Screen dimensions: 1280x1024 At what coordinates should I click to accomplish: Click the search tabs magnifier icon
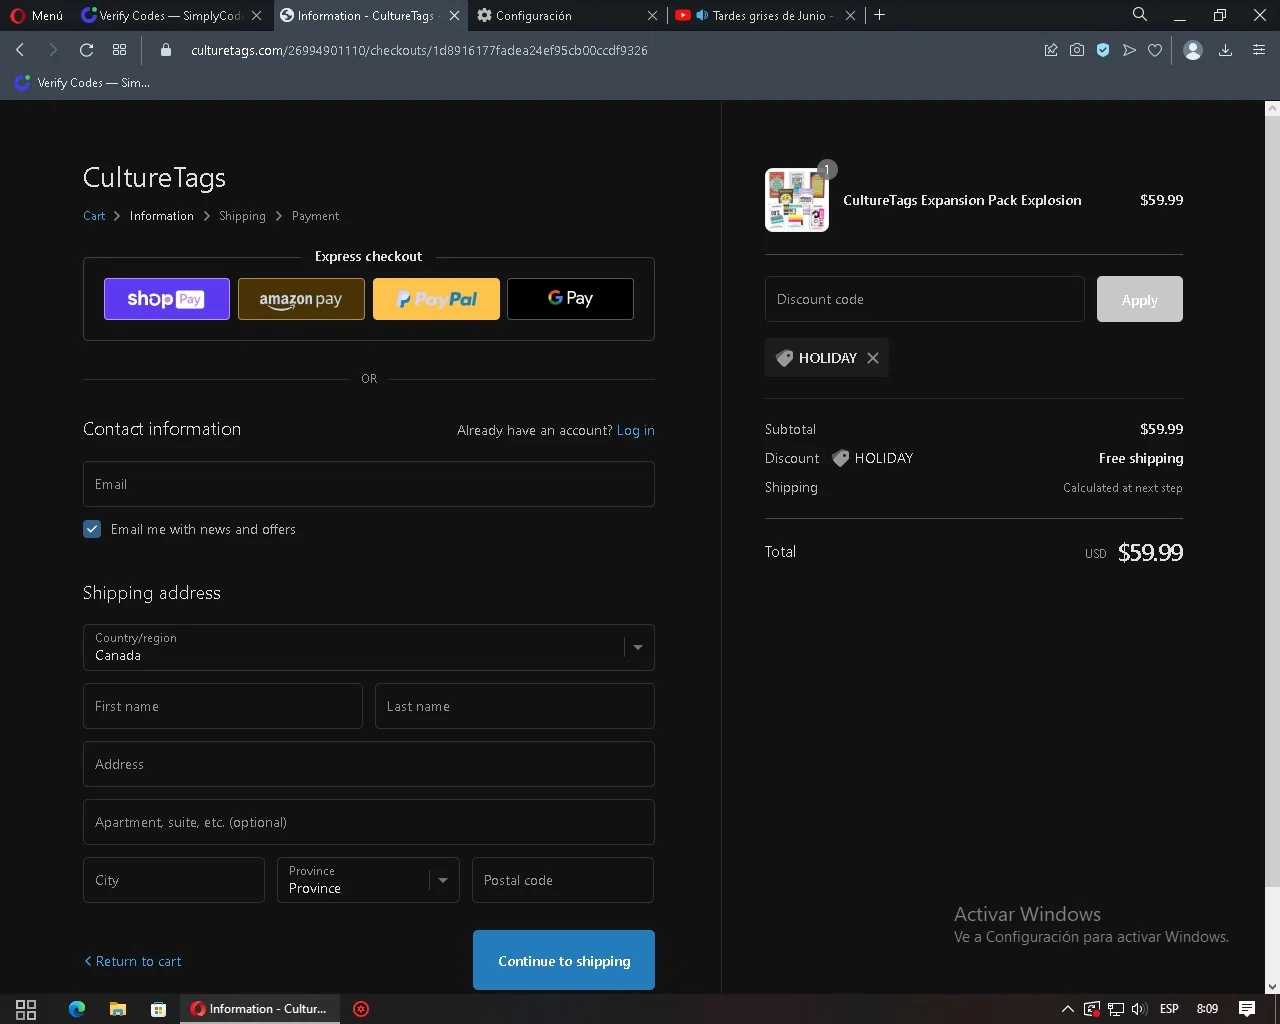[1140, 15]
